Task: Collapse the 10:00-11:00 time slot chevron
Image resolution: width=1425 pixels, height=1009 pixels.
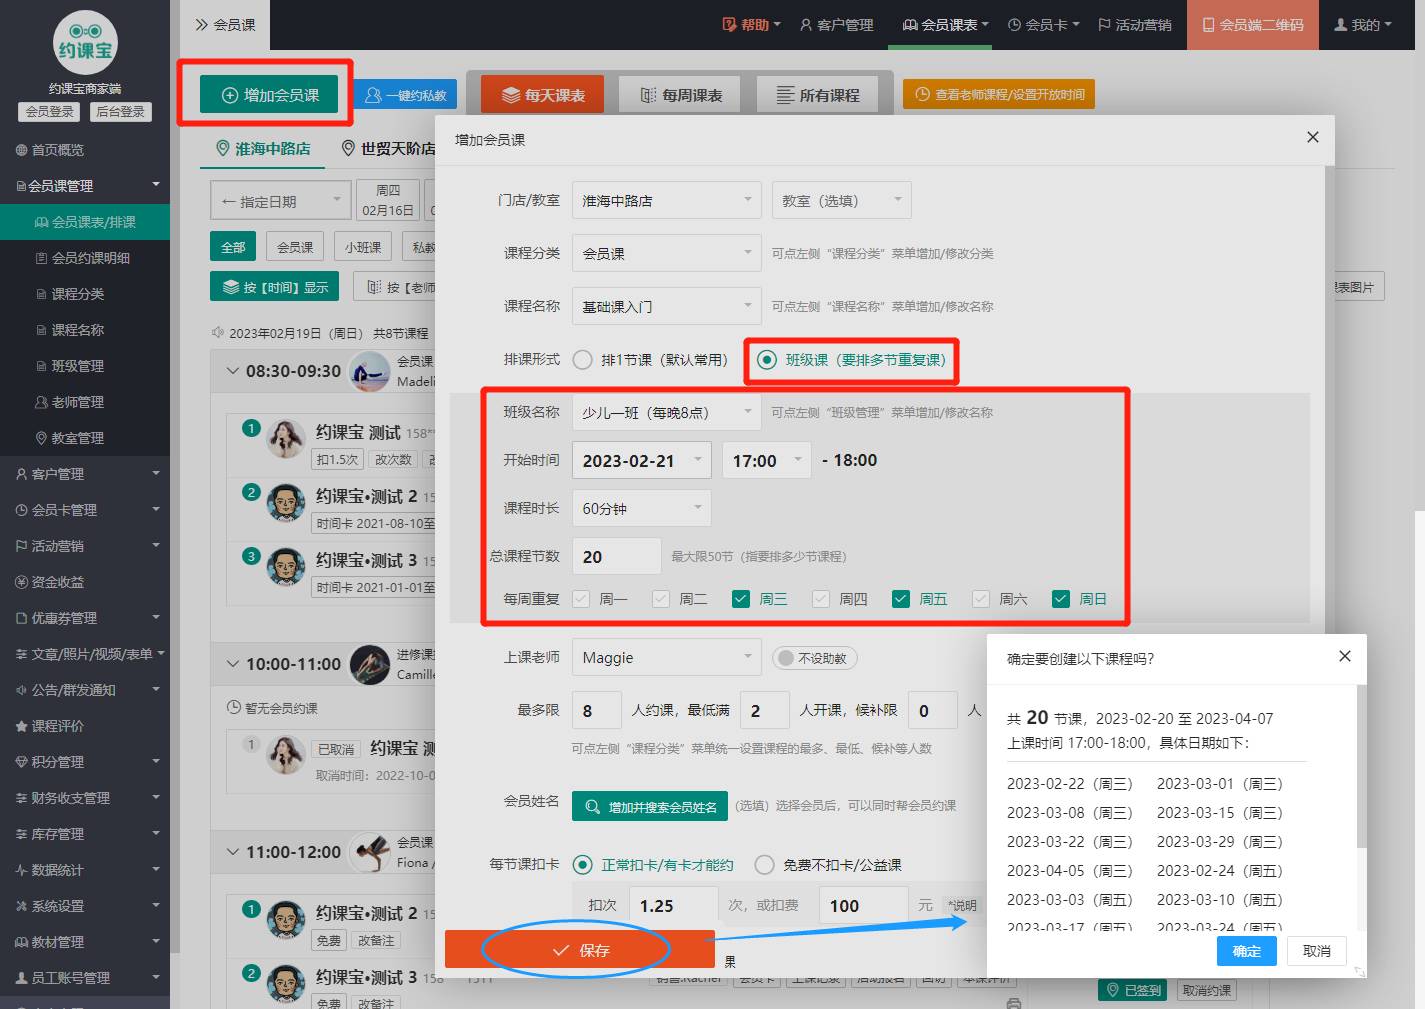Action: (x=233, y=664)
